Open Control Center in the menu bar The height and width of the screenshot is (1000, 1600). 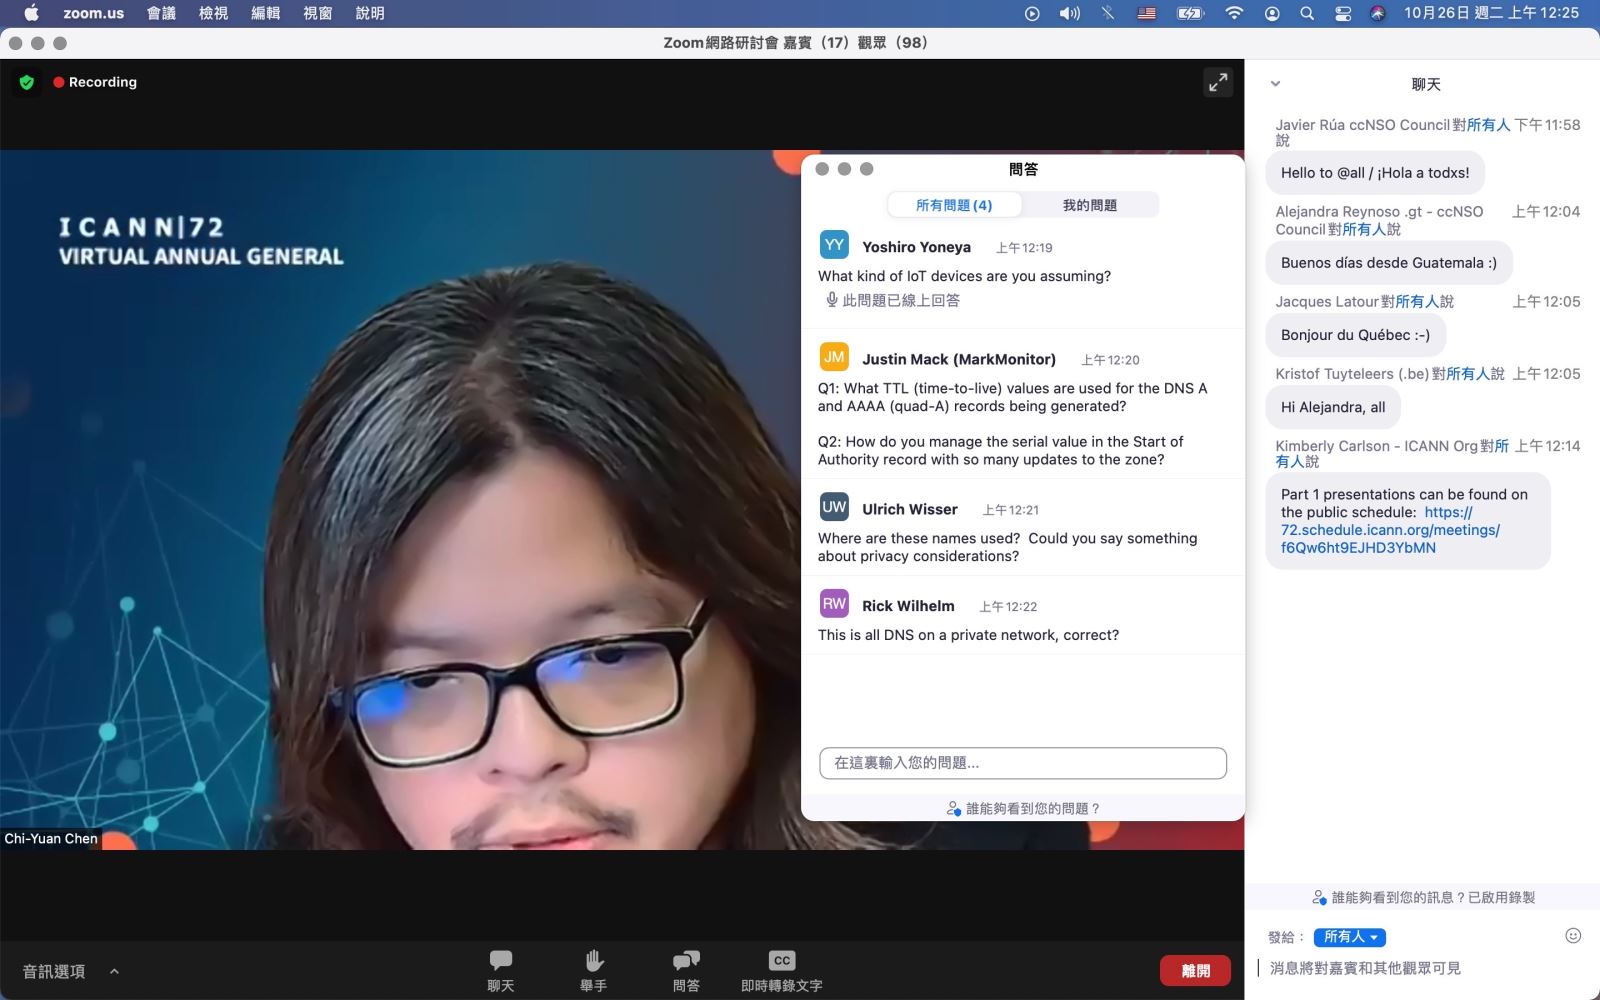[x=1343, y=13]
